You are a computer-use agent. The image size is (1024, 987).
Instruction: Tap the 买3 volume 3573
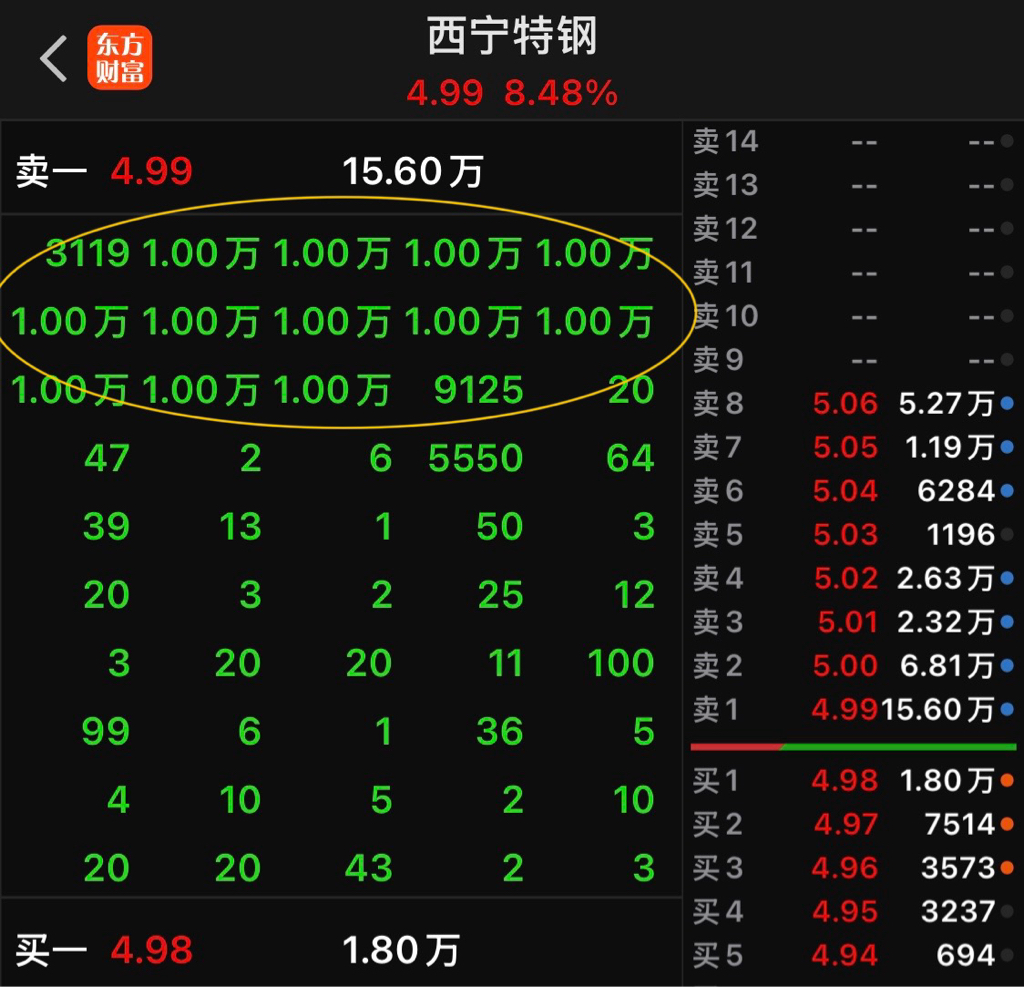click(x=957, y=867)
